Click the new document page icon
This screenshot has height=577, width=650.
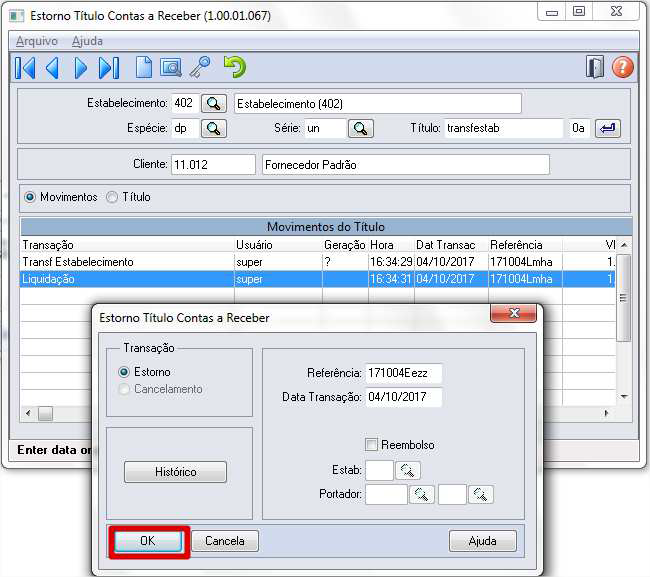tap(144, 67)
